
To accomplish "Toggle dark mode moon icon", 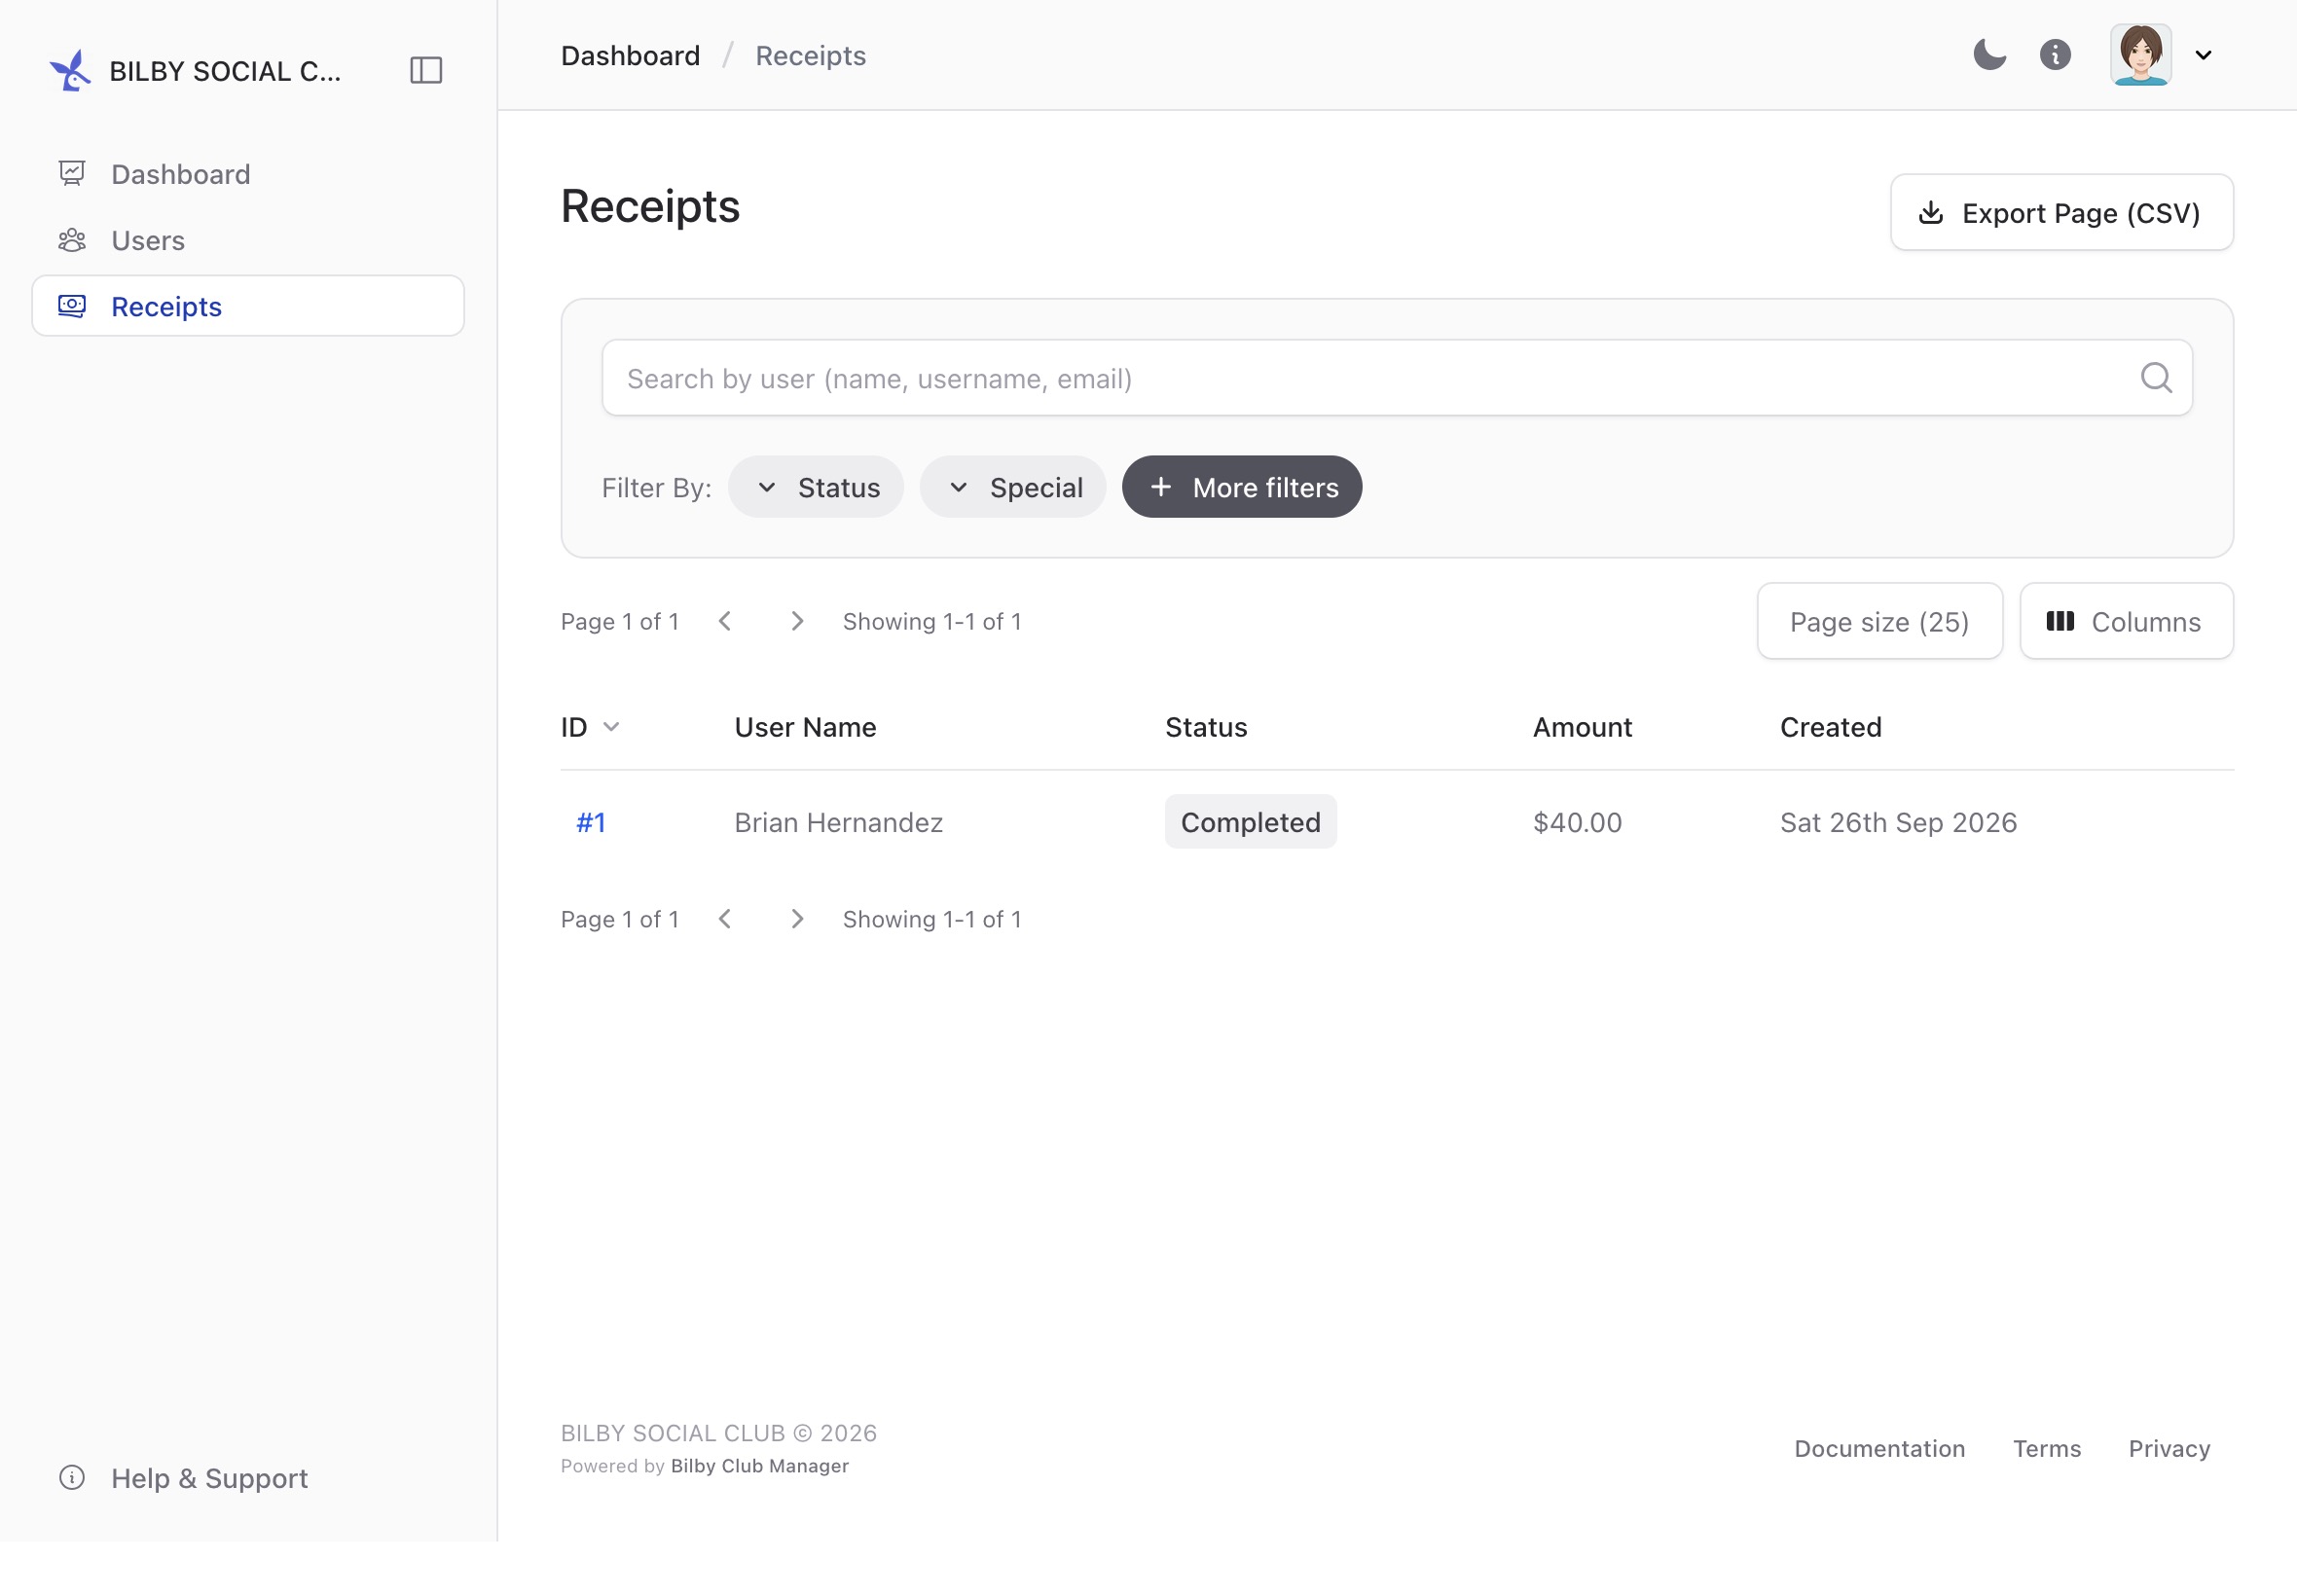I will tap(1989, 55).
